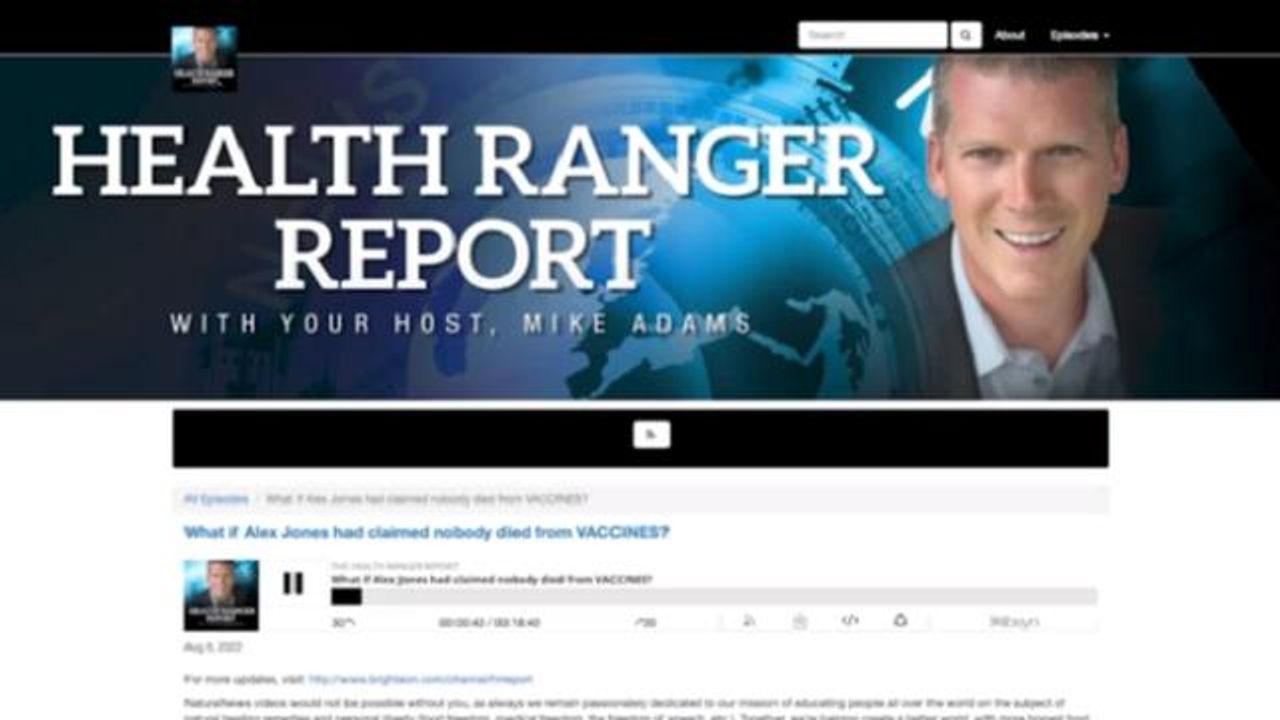Click the search magnifier button
The height and width of the screenshot is (720, 1280).
point(965,35)
